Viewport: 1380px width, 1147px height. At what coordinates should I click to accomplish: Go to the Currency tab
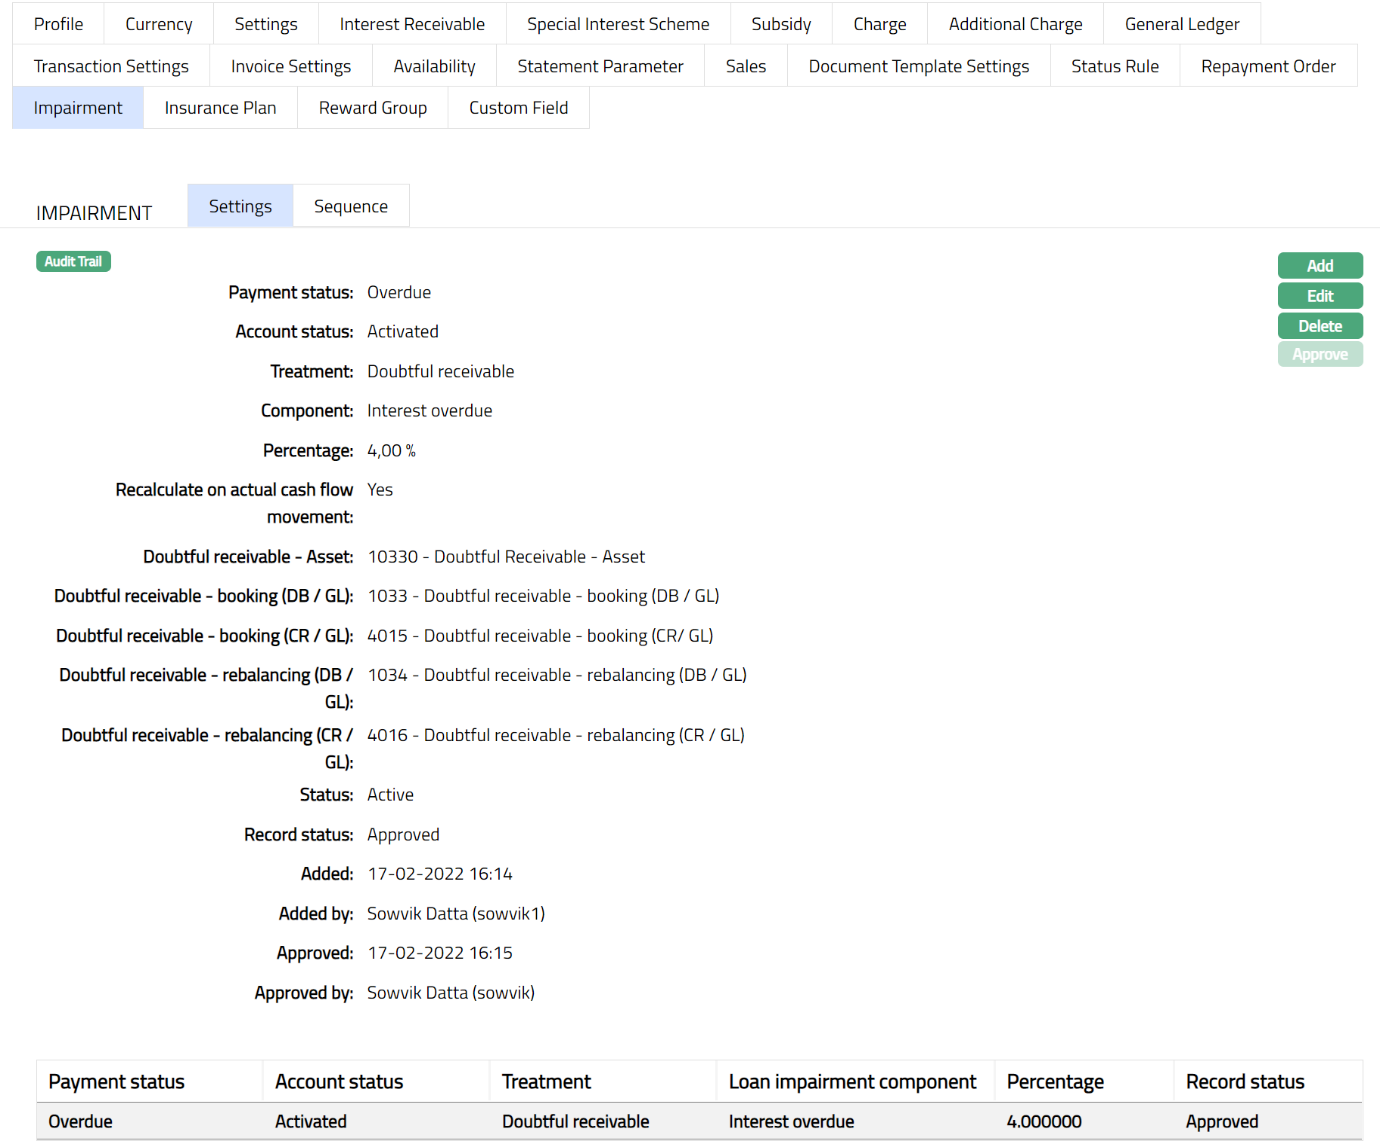coord(158,24)
